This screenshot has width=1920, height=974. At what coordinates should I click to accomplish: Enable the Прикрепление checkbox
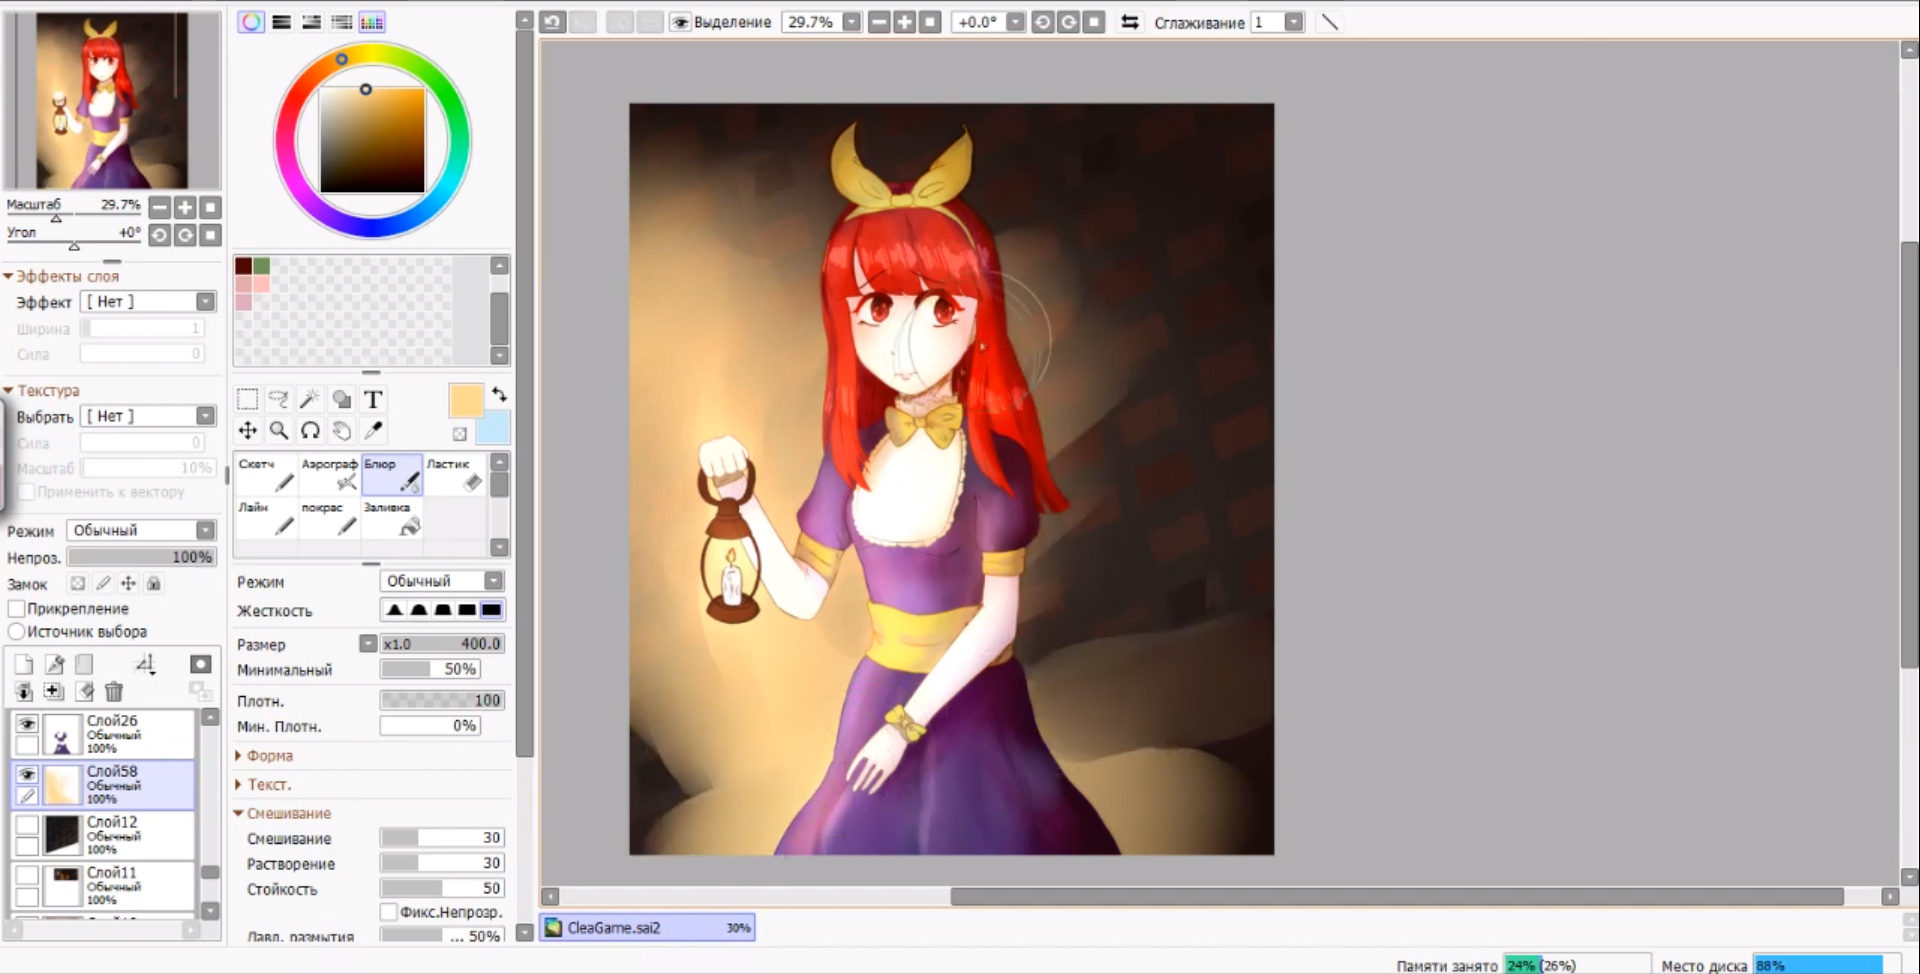point(17,609)
